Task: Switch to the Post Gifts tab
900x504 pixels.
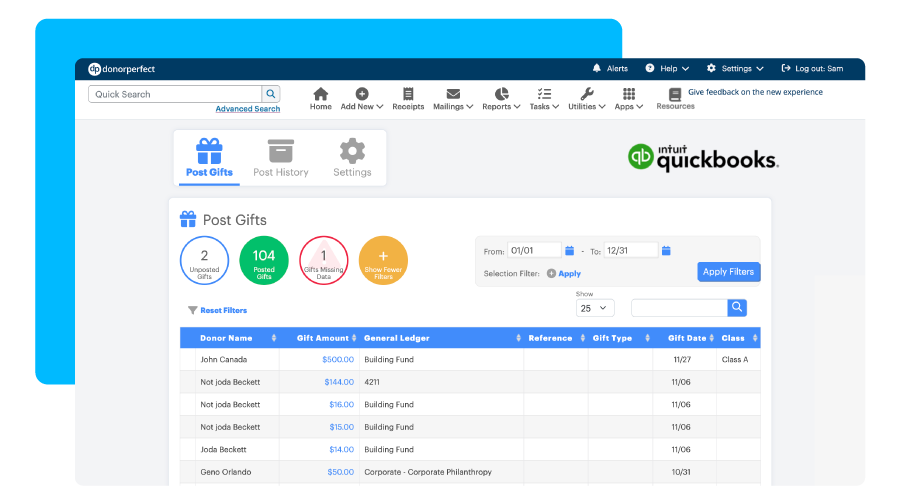Action: click(209, 158)
